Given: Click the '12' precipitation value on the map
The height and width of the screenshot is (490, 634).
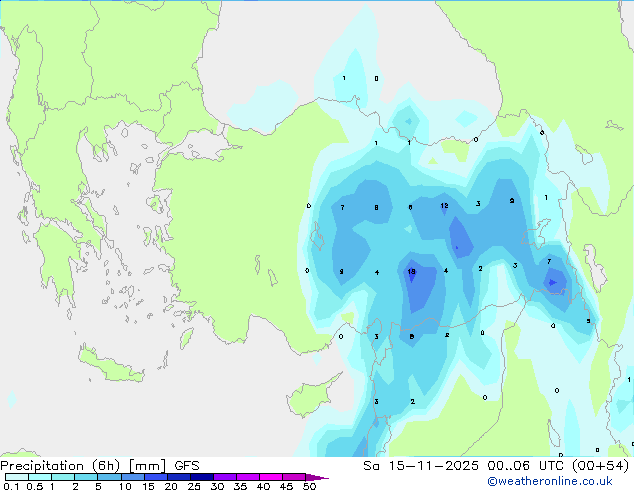Looking at the screenshot, I should click(x=444, y=206).
